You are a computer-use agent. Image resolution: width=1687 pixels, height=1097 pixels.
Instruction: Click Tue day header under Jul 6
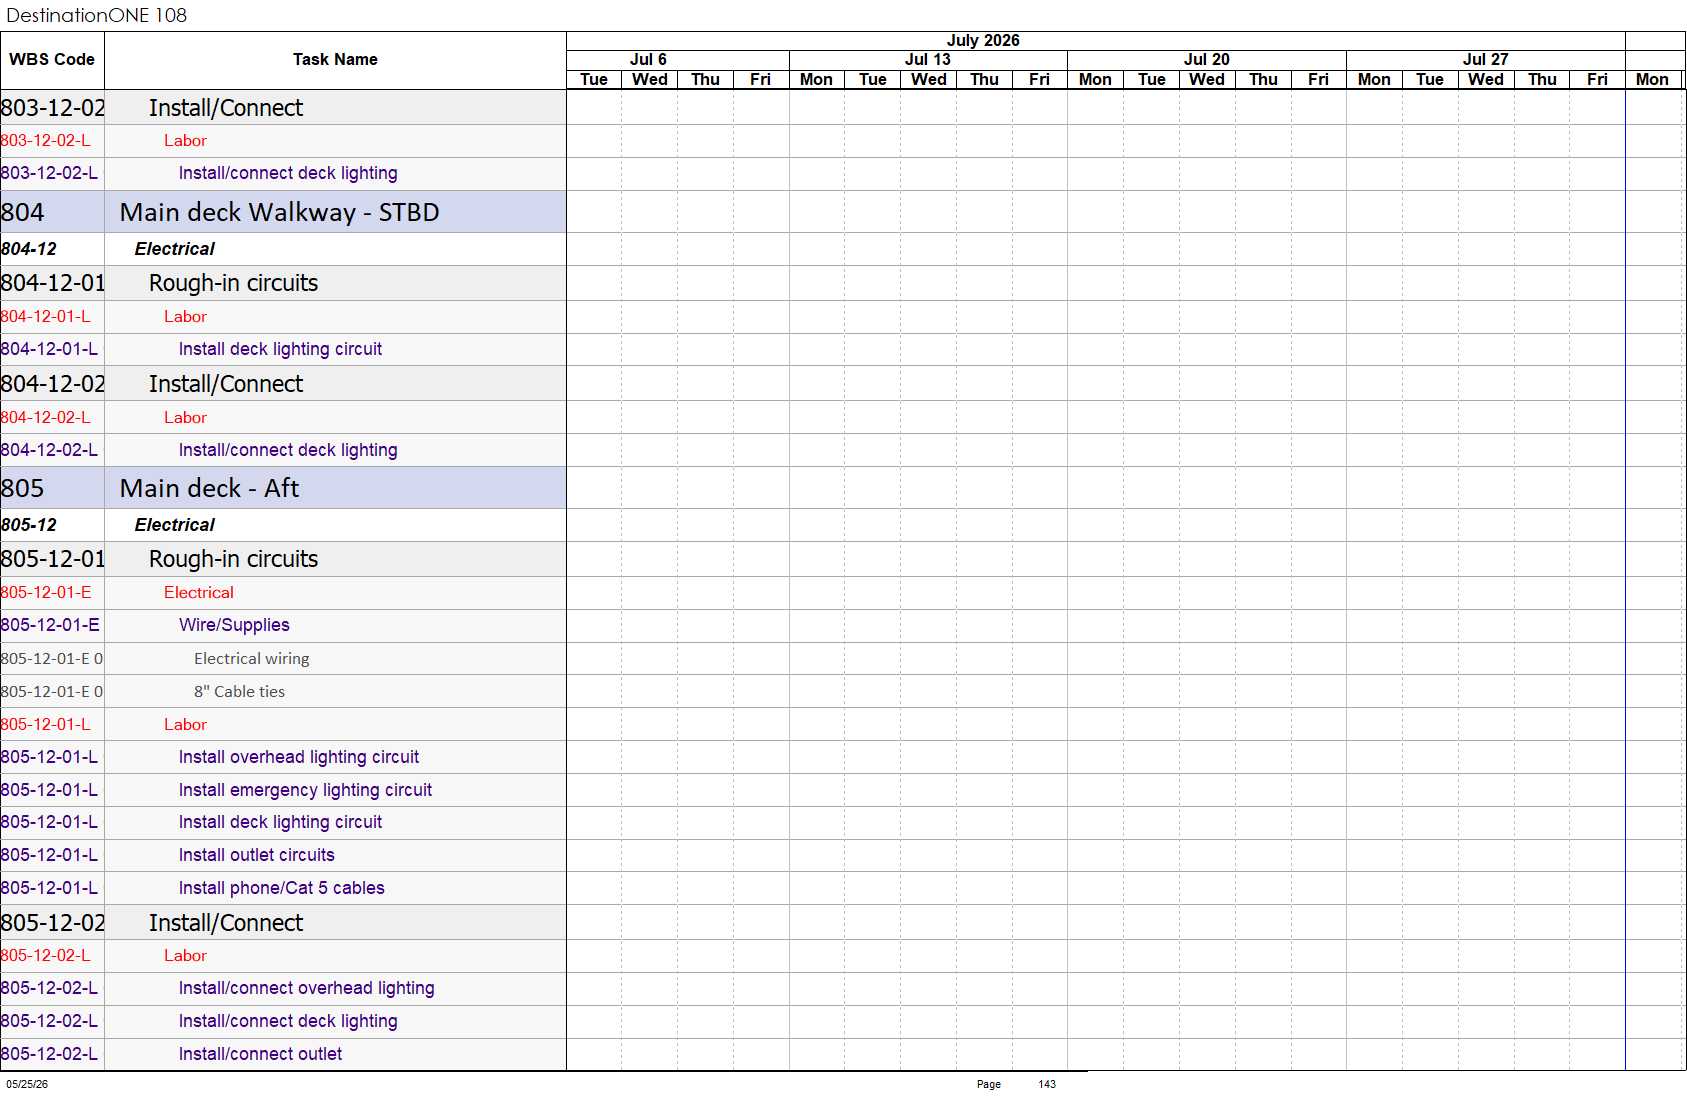click(594, 80)
